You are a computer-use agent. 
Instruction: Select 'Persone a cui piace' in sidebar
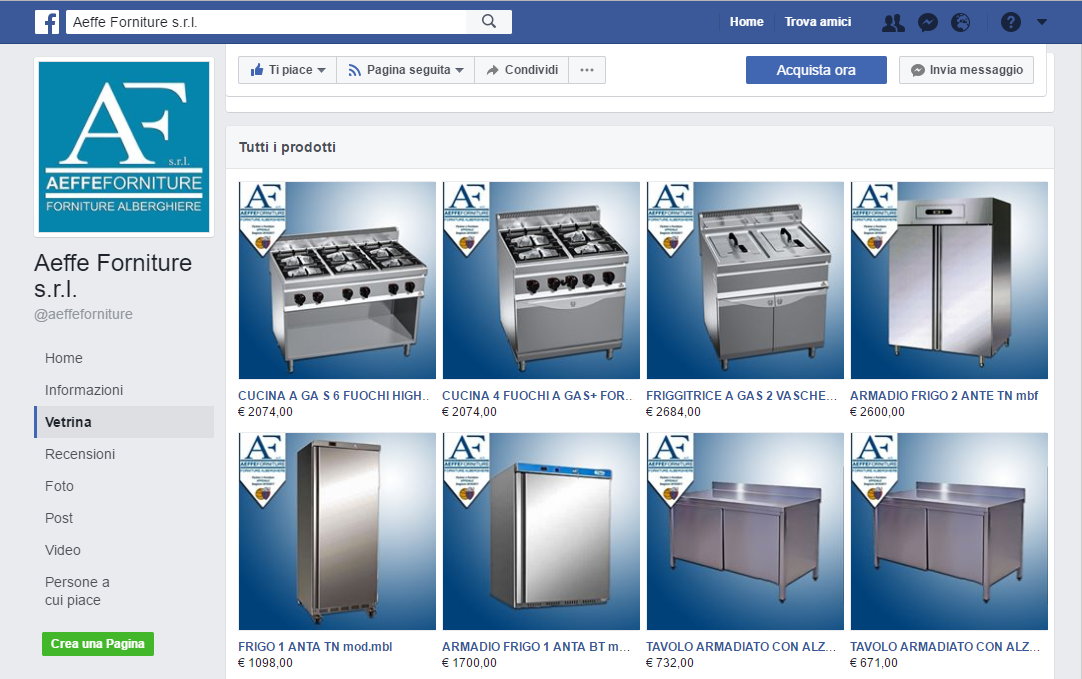77,591
